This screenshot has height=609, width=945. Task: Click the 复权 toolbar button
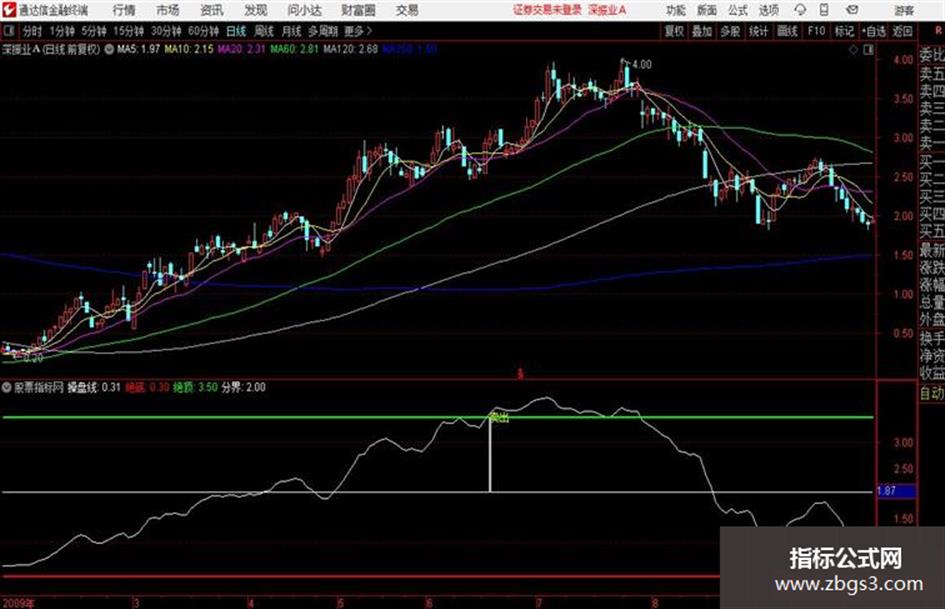click(674, 31)
